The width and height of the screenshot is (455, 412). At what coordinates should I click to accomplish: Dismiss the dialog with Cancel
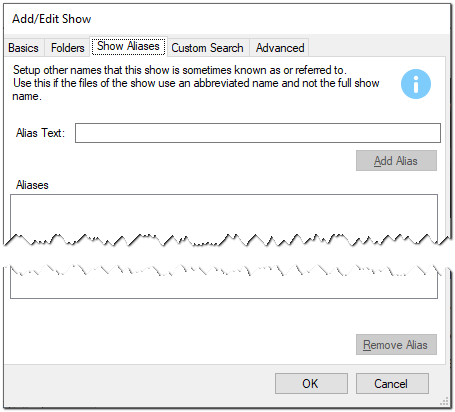pyautogui.click(x=392, y=383)
